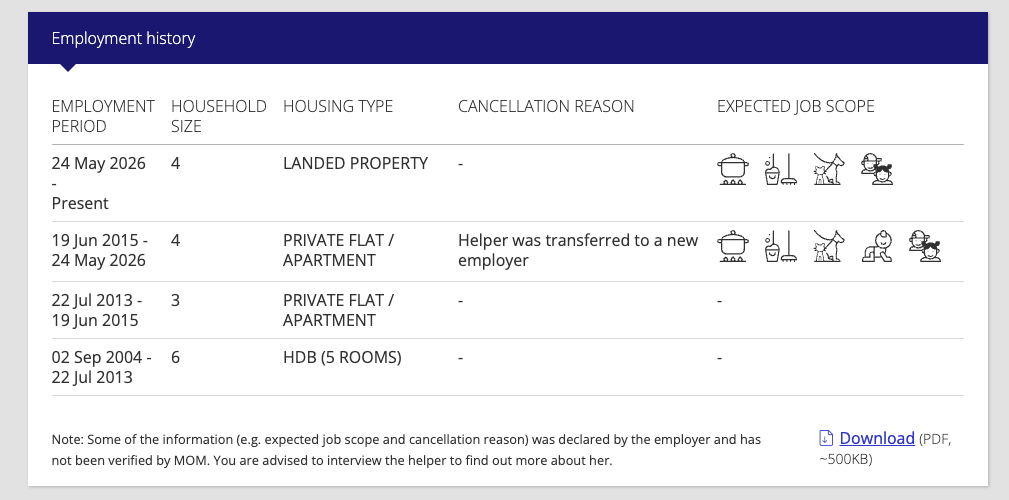The image size is (1009, 500).
Task: Click the Expected Job Scope column header
Action: (x=795, y=106)
